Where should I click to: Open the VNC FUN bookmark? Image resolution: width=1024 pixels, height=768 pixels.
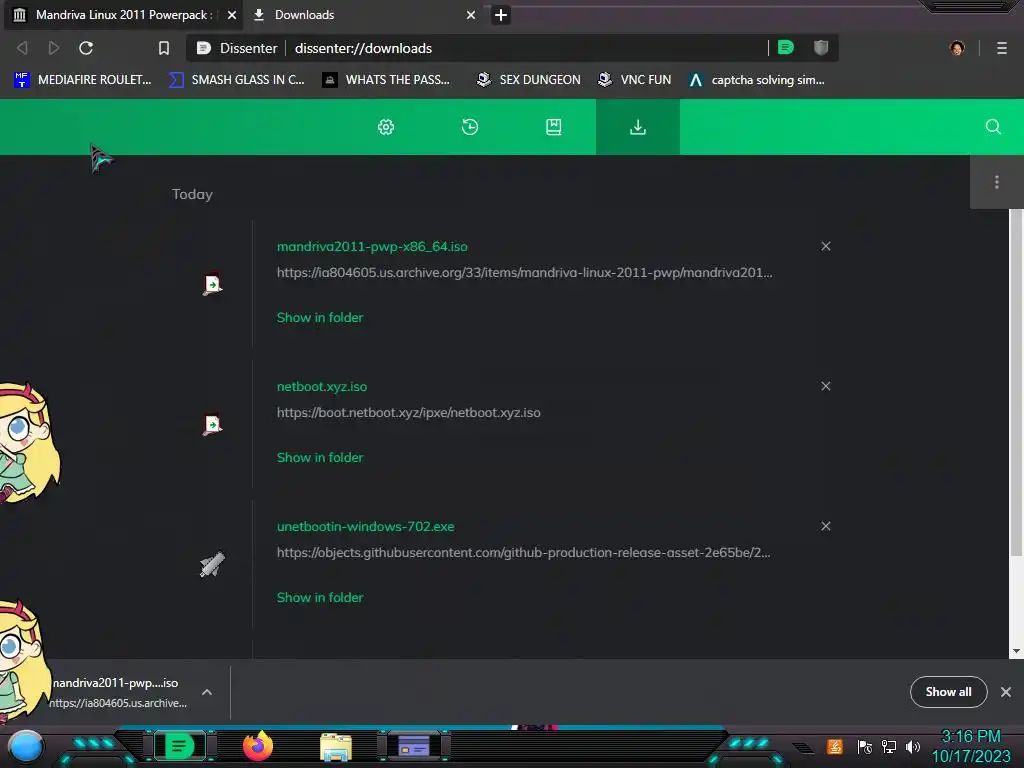pyautogui.click(x=635, y=80)
